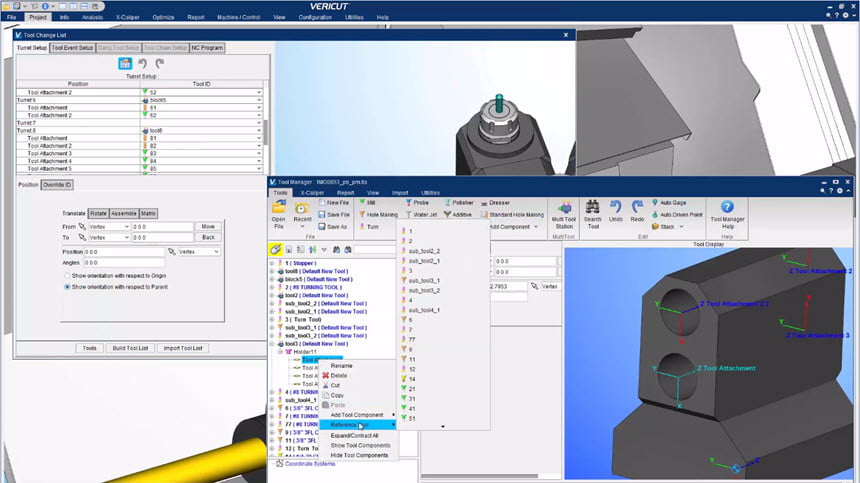Click Open File in Tool Manager
This screenshot has height=483, width=860.
point(279,214)
